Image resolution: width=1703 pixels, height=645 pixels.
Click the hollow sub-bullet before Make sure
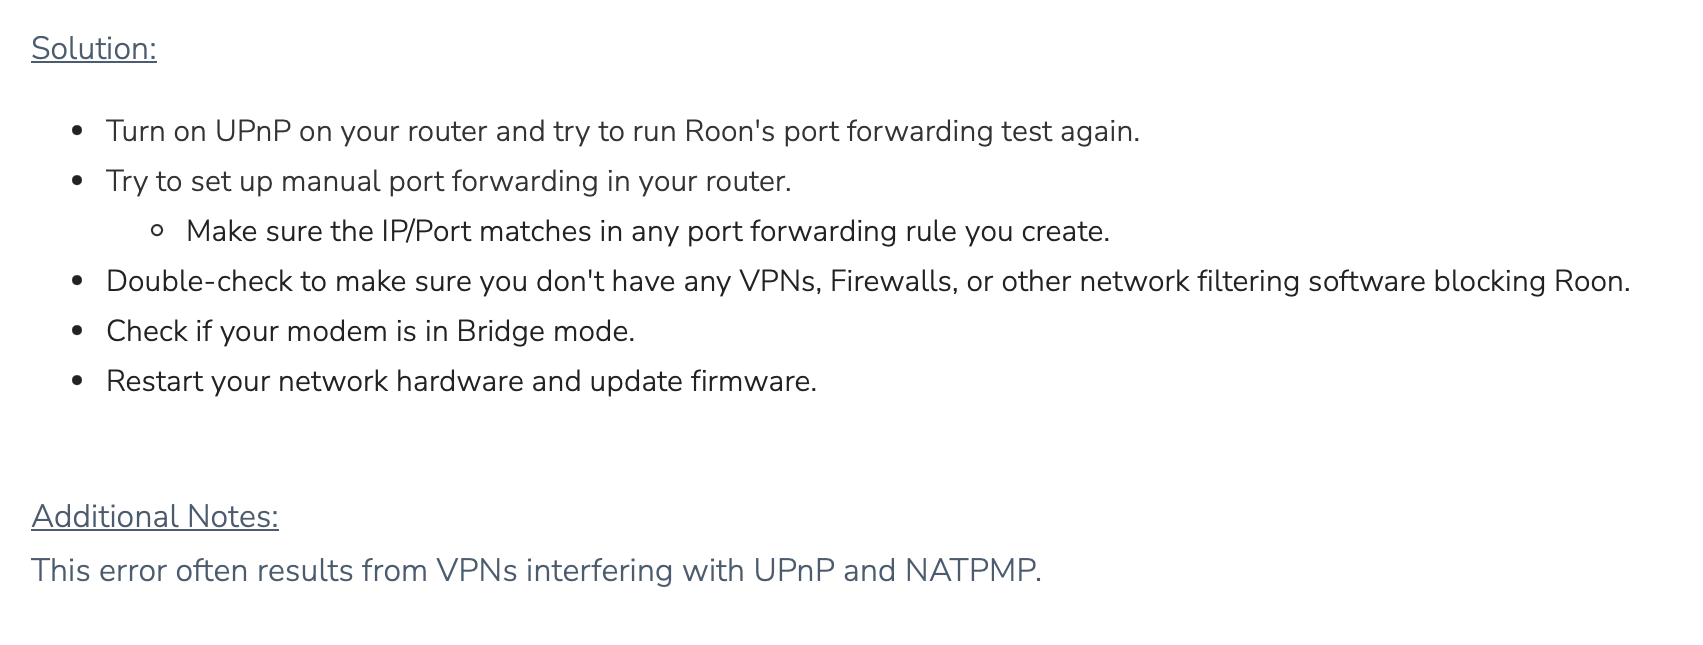[157, 231]
